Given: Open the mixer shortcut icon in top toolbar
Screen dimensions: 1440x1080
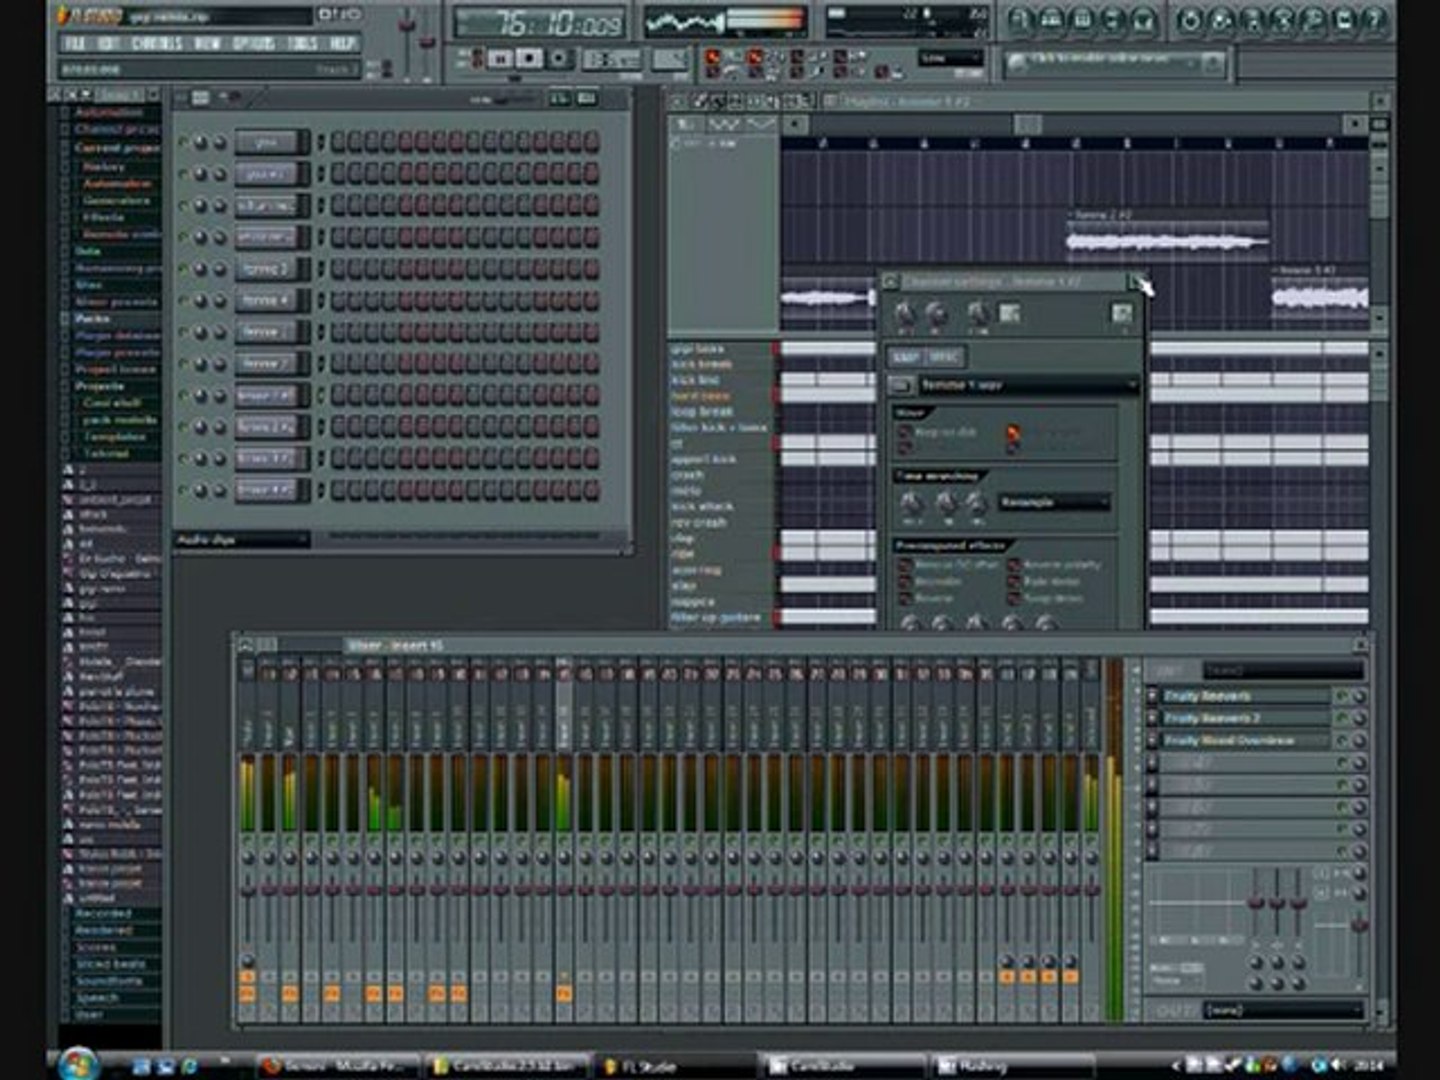Looking at the screenshot, I should pos(1143,20).
